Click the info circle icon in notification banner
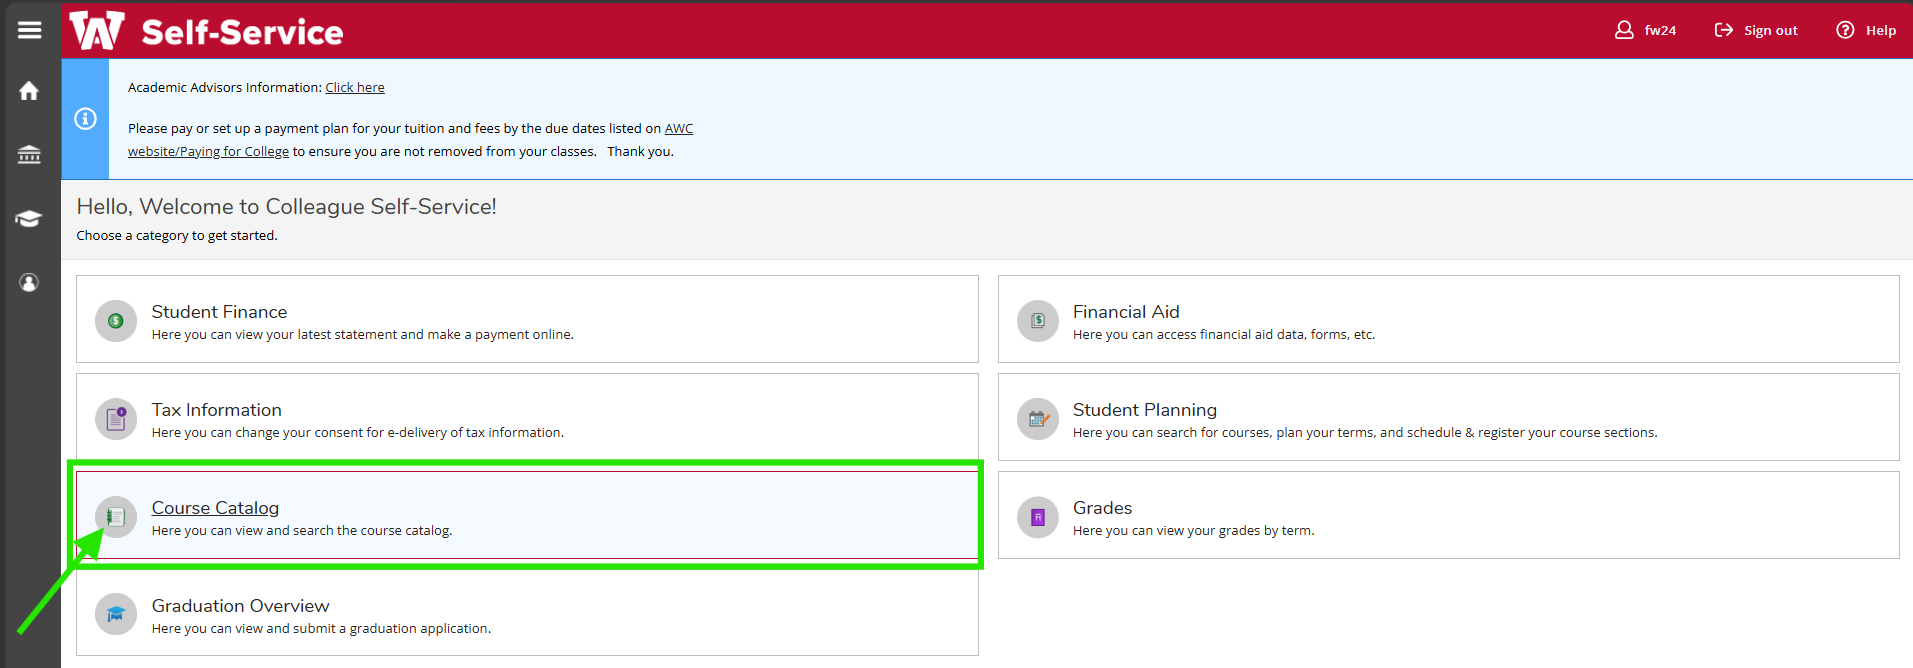Viewport: 1913px width, 668px height. [x=86, y=119]
